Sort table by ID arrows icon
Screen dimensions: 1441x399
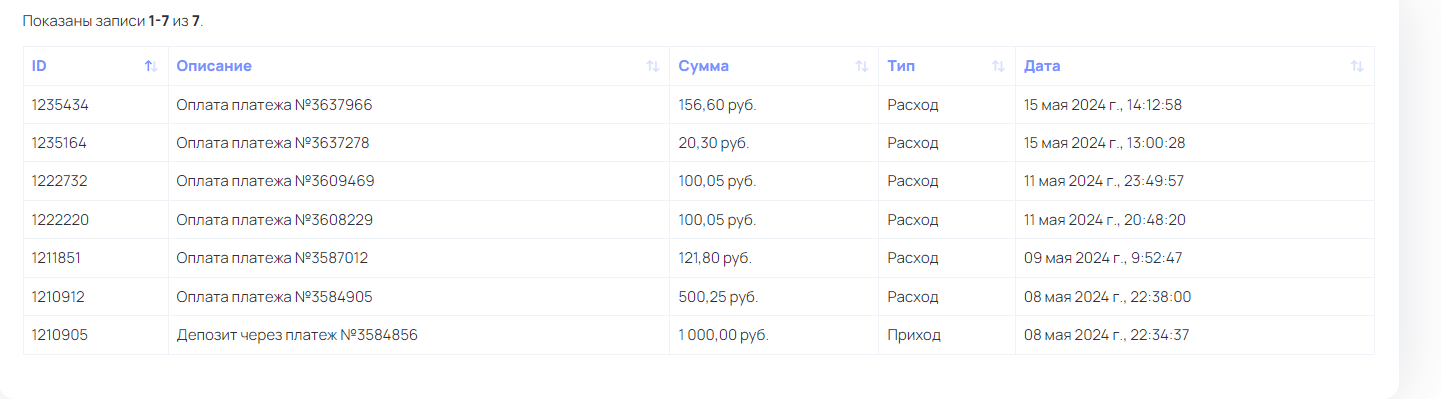coord(151,66)
